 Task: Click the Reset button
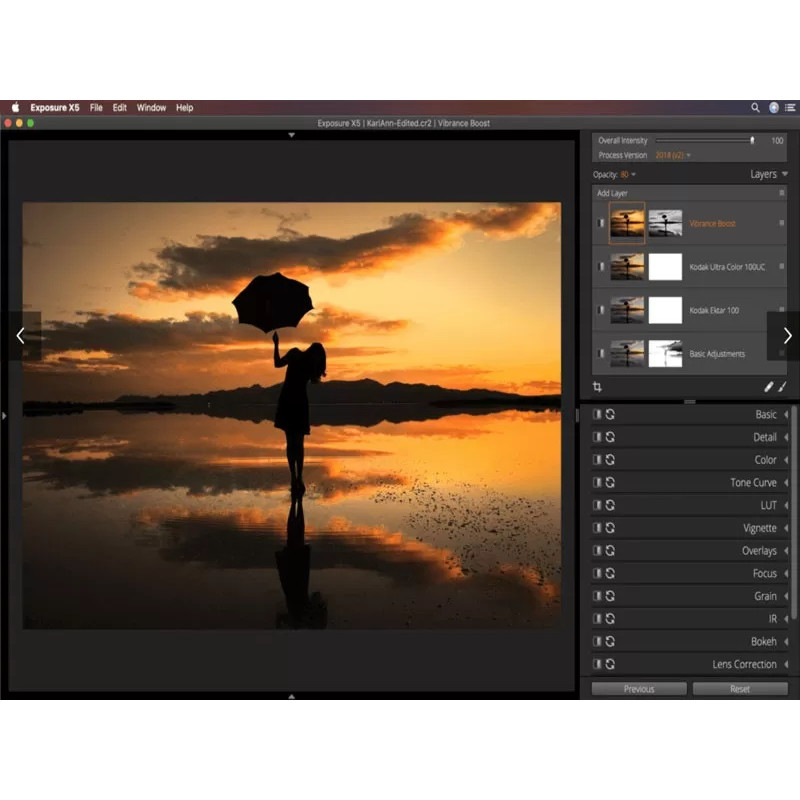coord(739,689)
